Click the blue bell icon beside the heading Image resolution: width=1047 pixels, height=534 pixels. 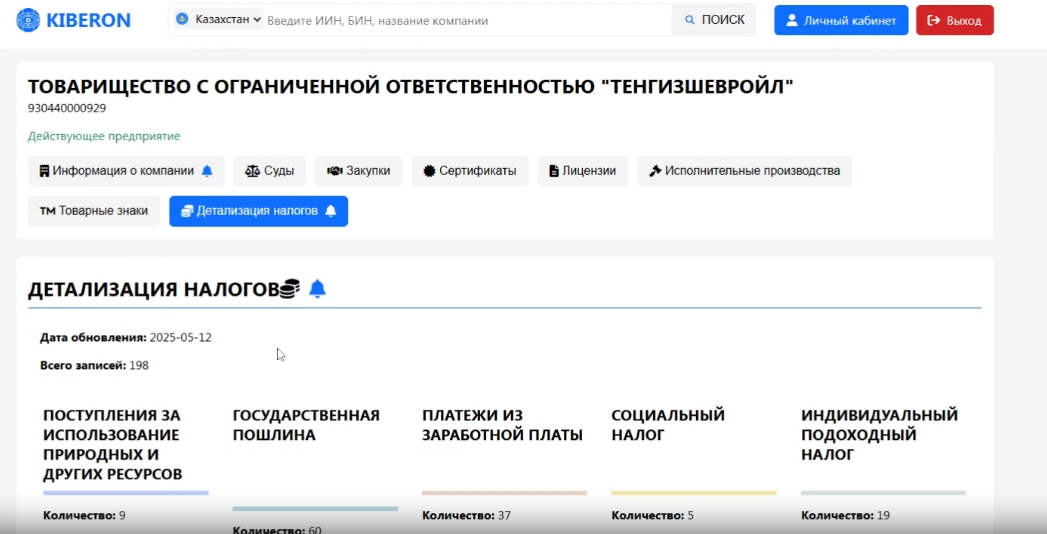318,288
